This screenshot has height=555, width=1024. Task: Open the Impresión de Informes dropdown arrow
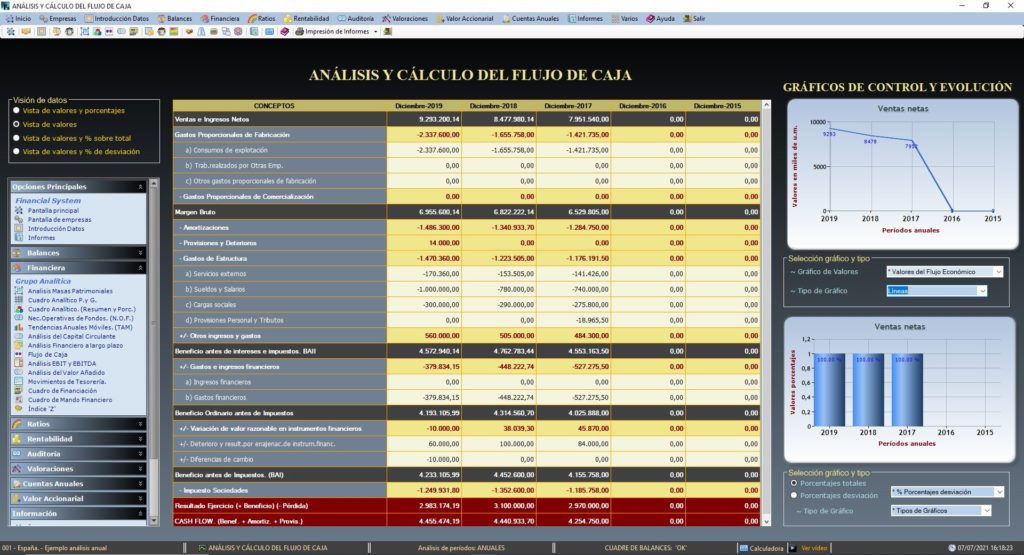[376, 31]
